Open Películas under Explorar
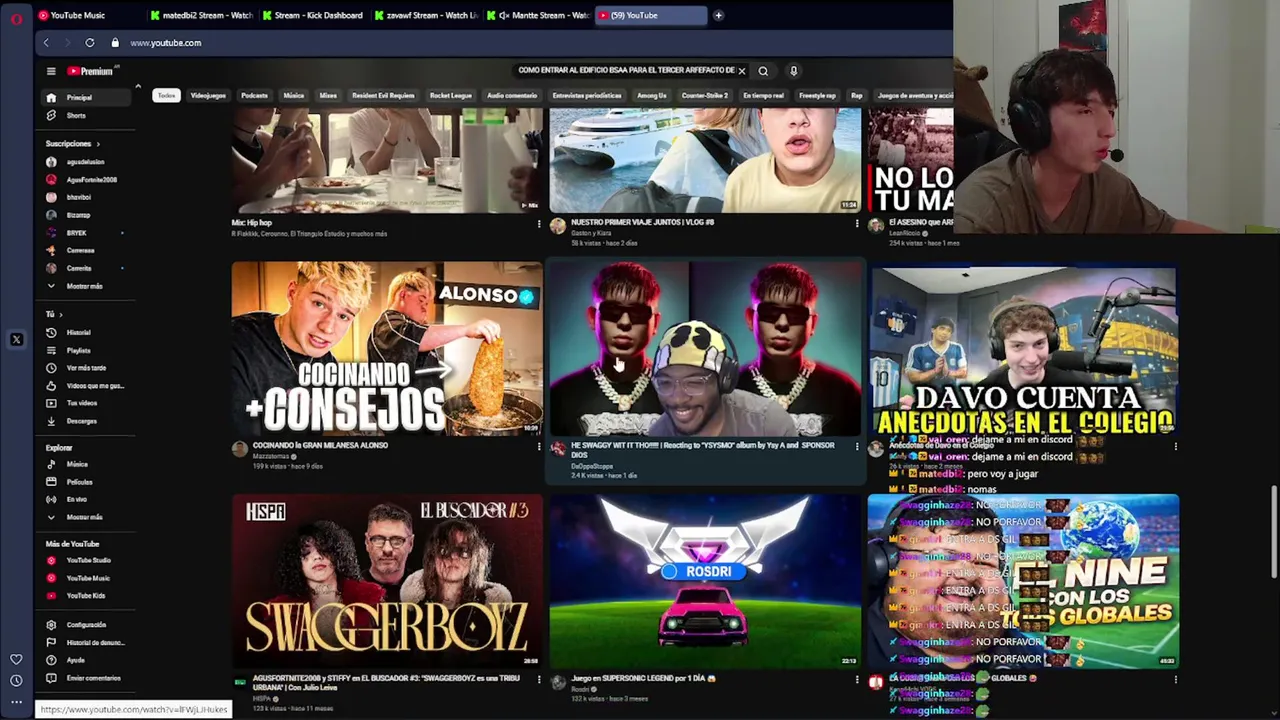Viewport: 1280px width, 720px height. point(88,482)
